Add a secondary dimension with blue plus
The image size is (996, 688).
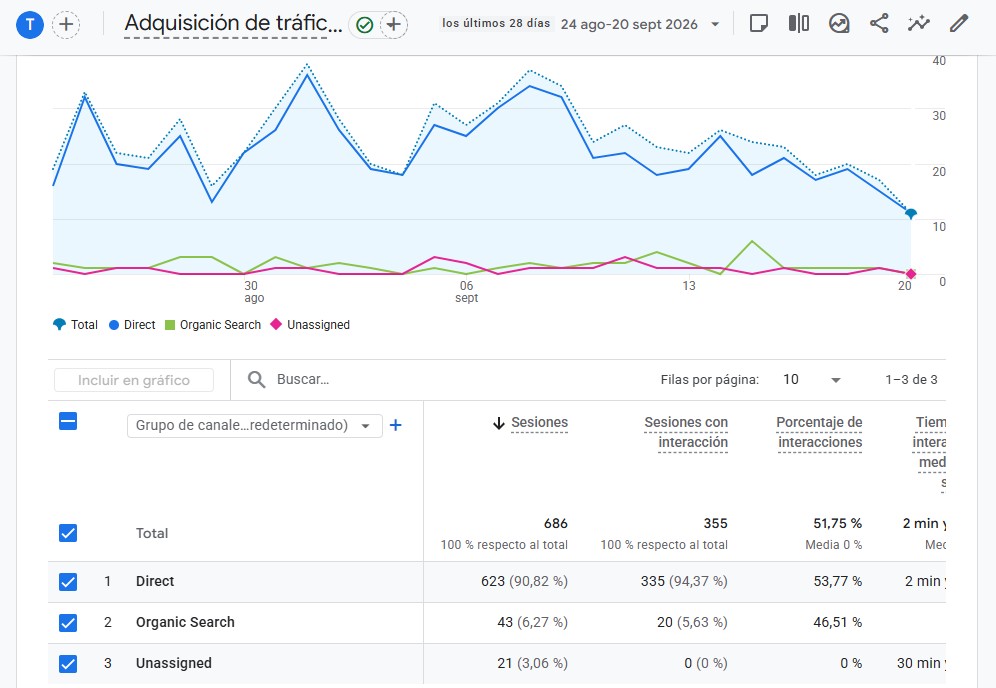click(395, 425)
